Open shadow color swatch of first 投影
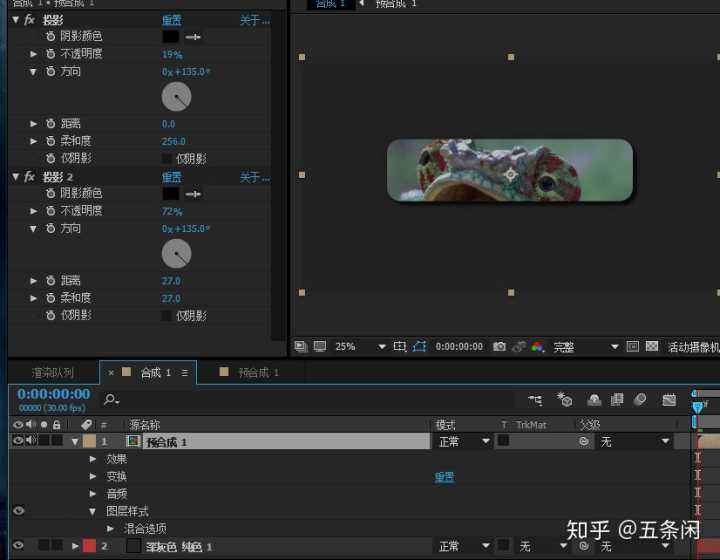This screenshot has height=560, width=720. coord(171,36)
